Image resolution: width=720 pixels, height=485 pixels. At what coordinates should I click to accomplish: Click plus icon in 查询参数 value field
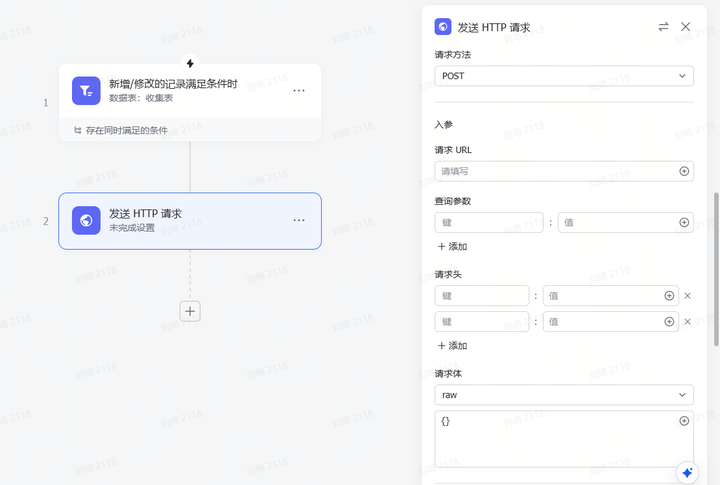pos(684,222)
